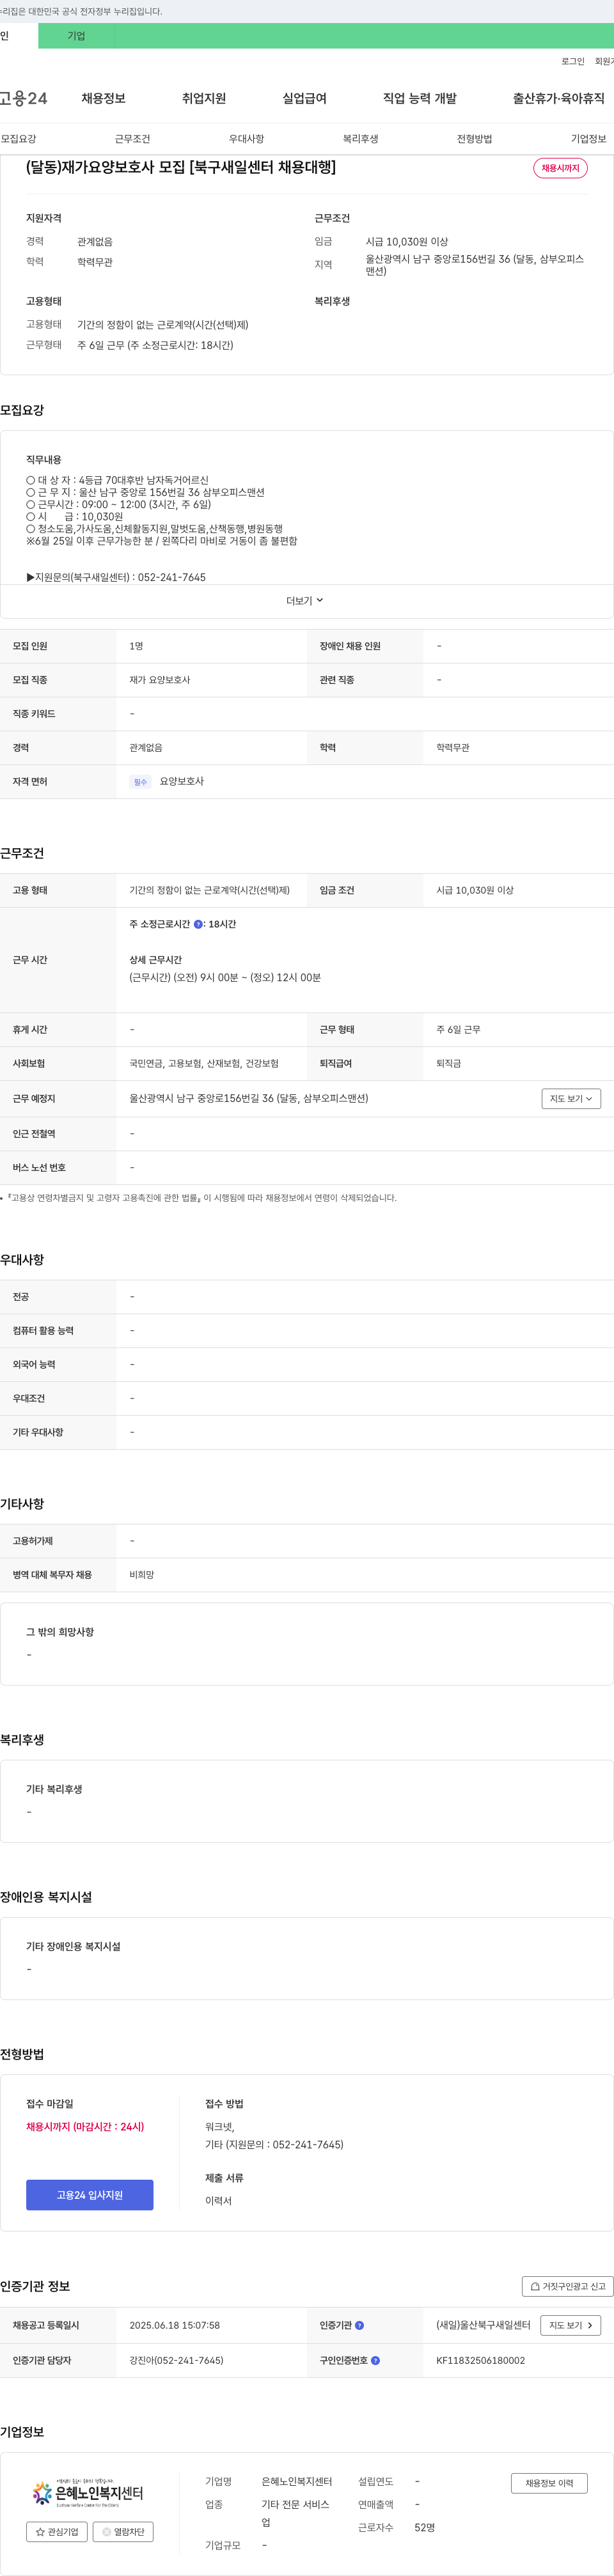Click the 모집 인원 value 1명
Screen dimensions: 614x2576
point(136,646)
